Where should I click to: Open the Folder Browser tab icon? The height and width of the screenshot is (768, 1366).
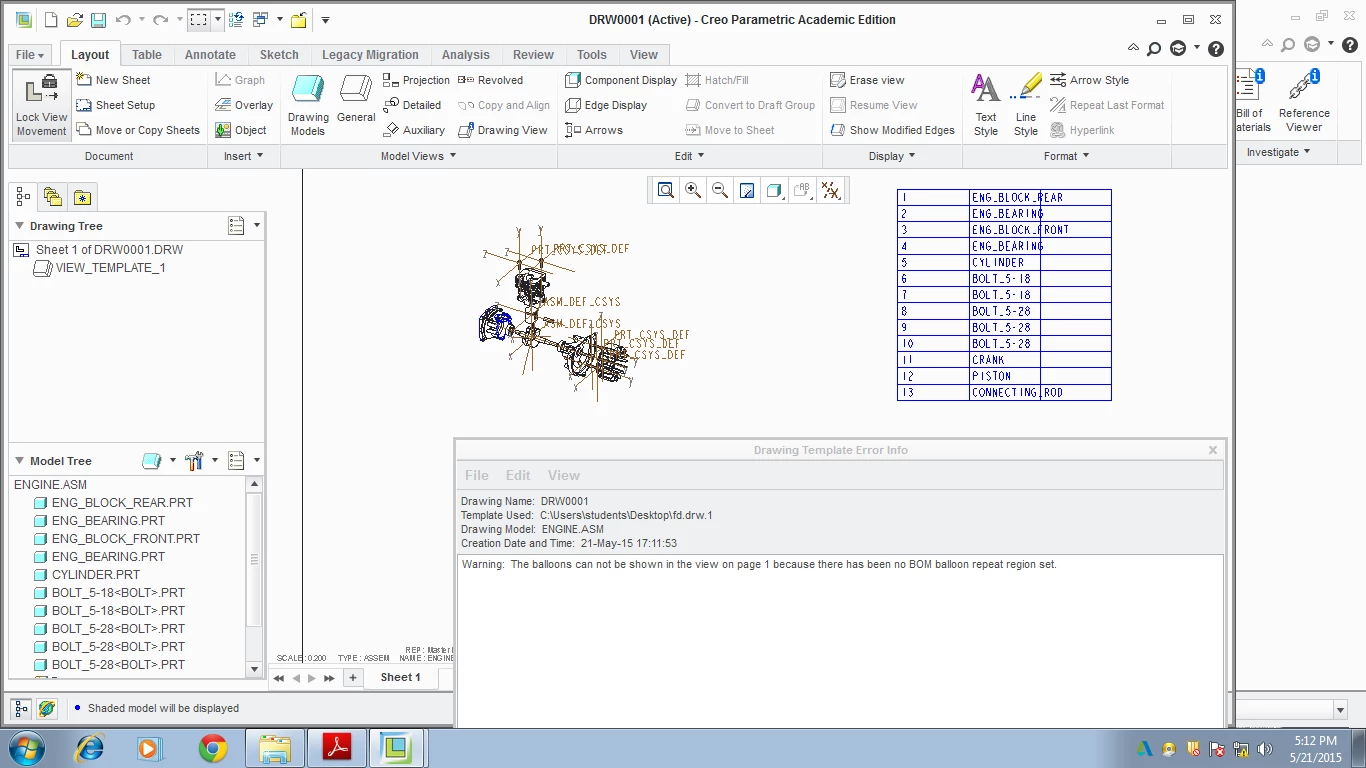[53, 197]
